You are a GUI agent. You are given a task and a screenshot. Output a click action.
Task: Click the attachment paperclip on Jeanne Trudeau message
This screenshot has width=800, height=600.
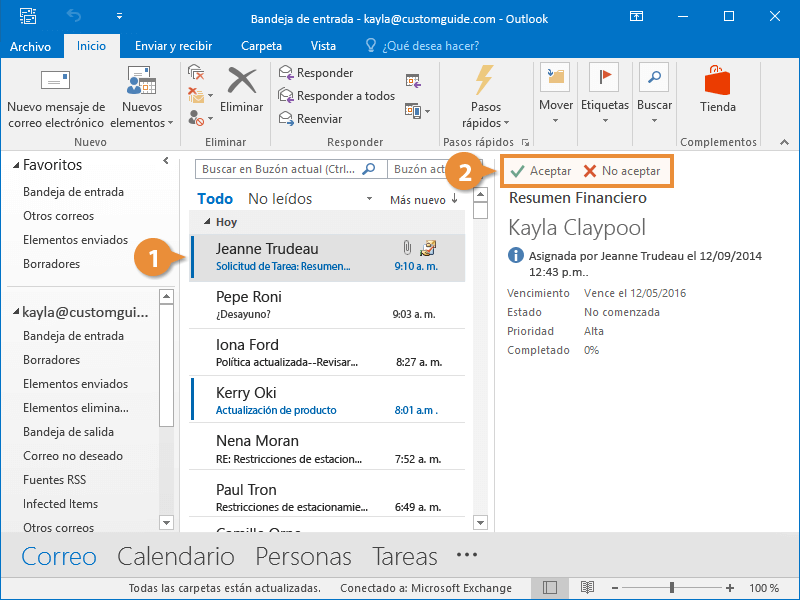(407, 248)
